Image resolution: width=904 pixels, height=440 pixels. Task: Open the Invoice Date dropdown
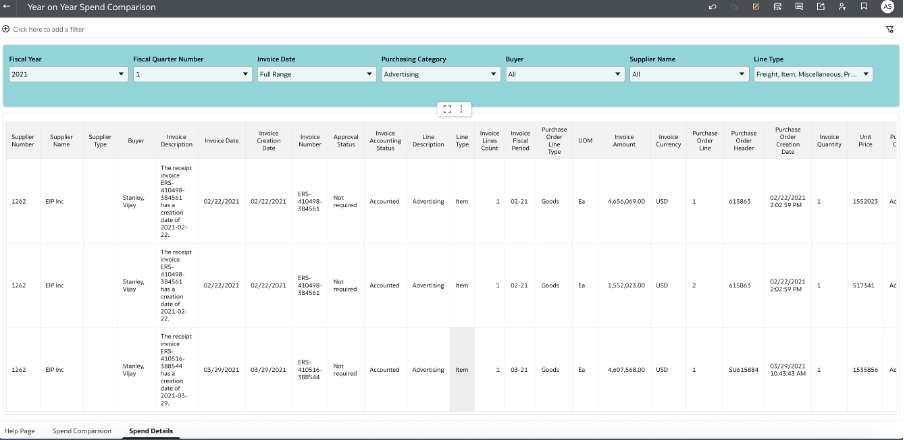[317, 74]
